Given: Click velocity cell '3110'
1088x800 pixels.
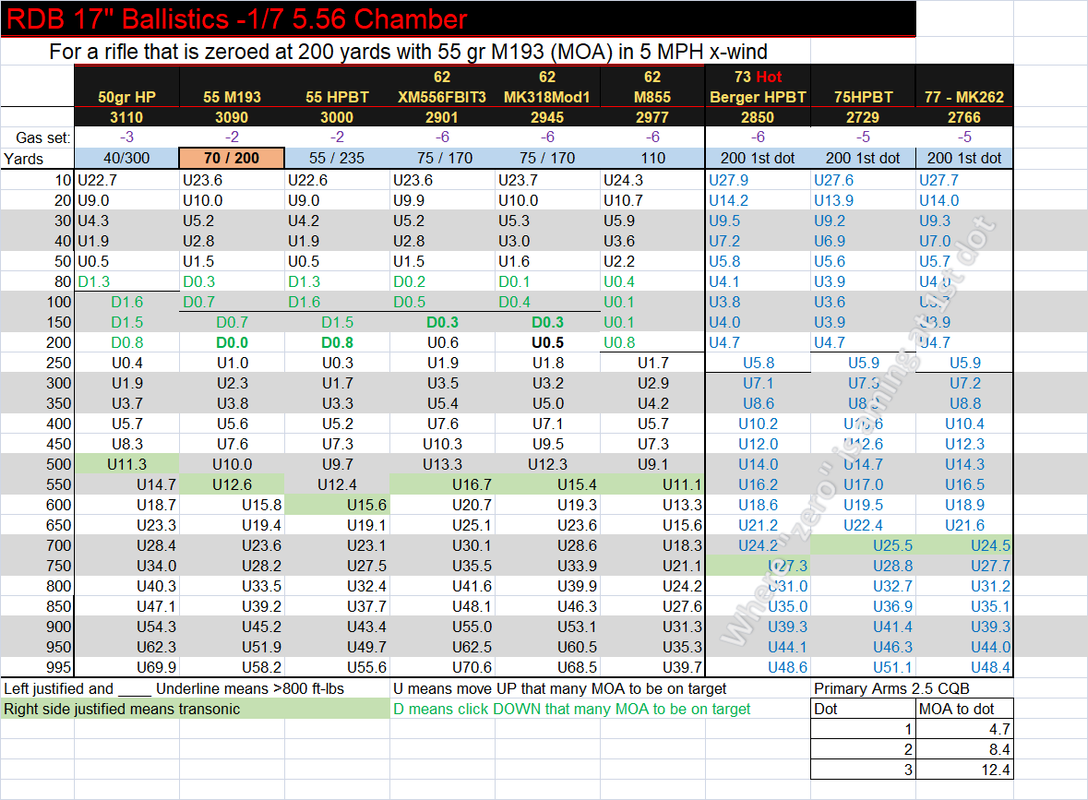Looking at the screenshot, I should click(126, 117).
